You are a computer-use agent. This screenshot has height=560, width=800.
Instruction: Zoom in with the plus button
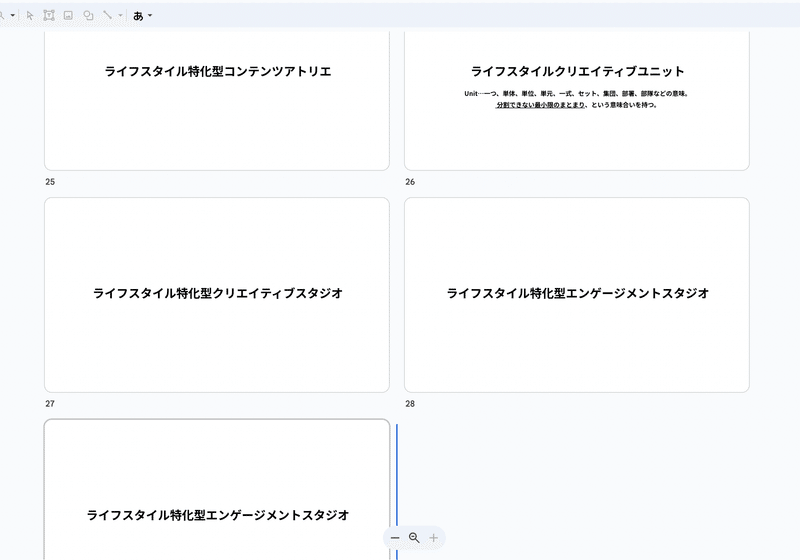[x=434, y=538]
